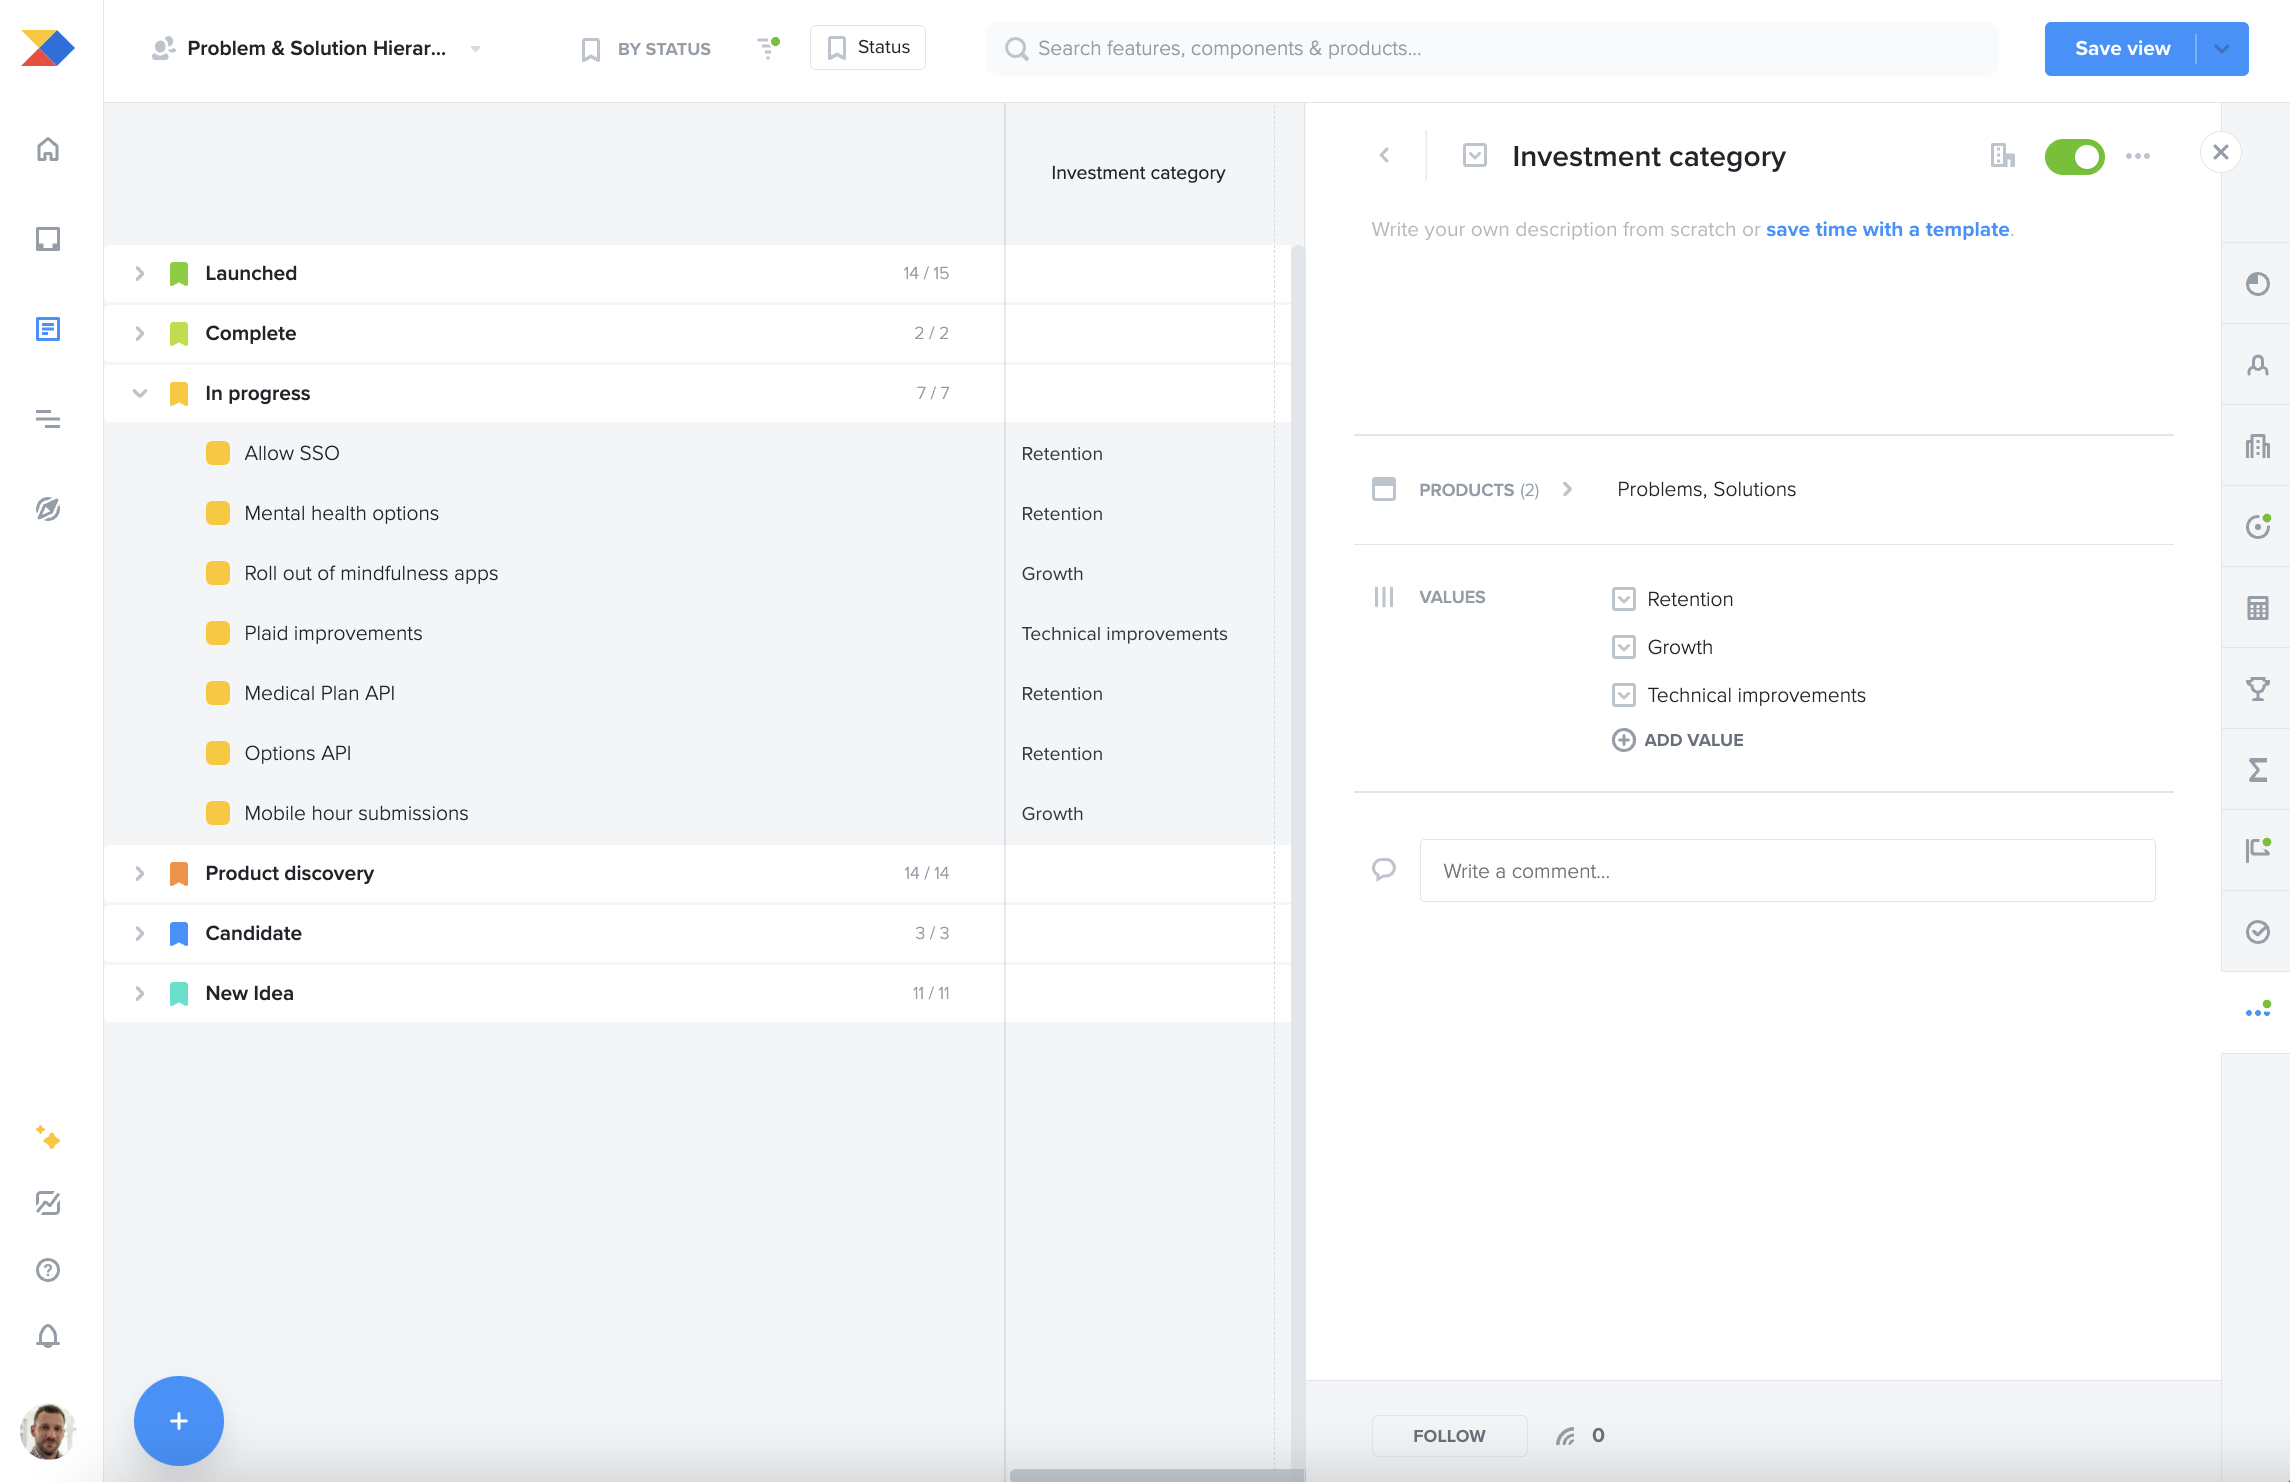
Task: Collapse the In progress group
Action: coord(139,392)
